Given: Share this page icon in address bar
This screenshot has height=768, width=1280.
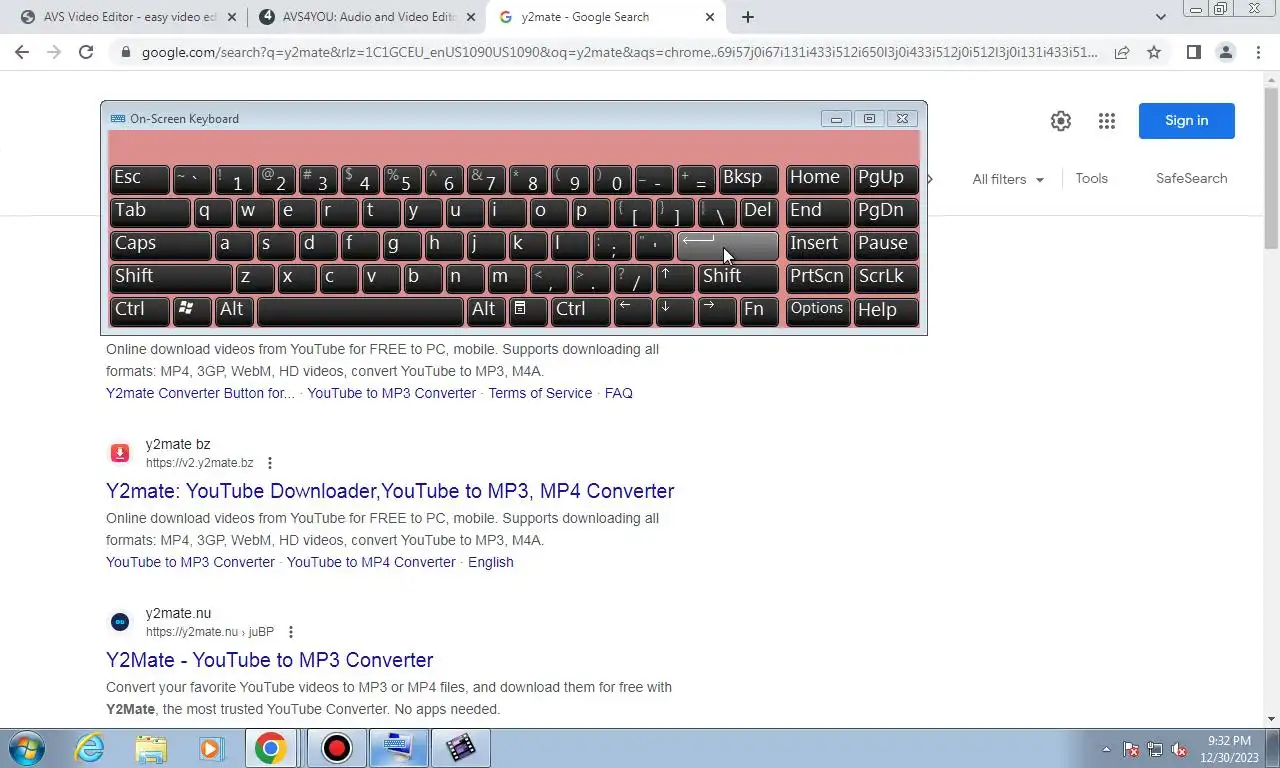Looking at the screenshot, I should [x=1122, y=52].
